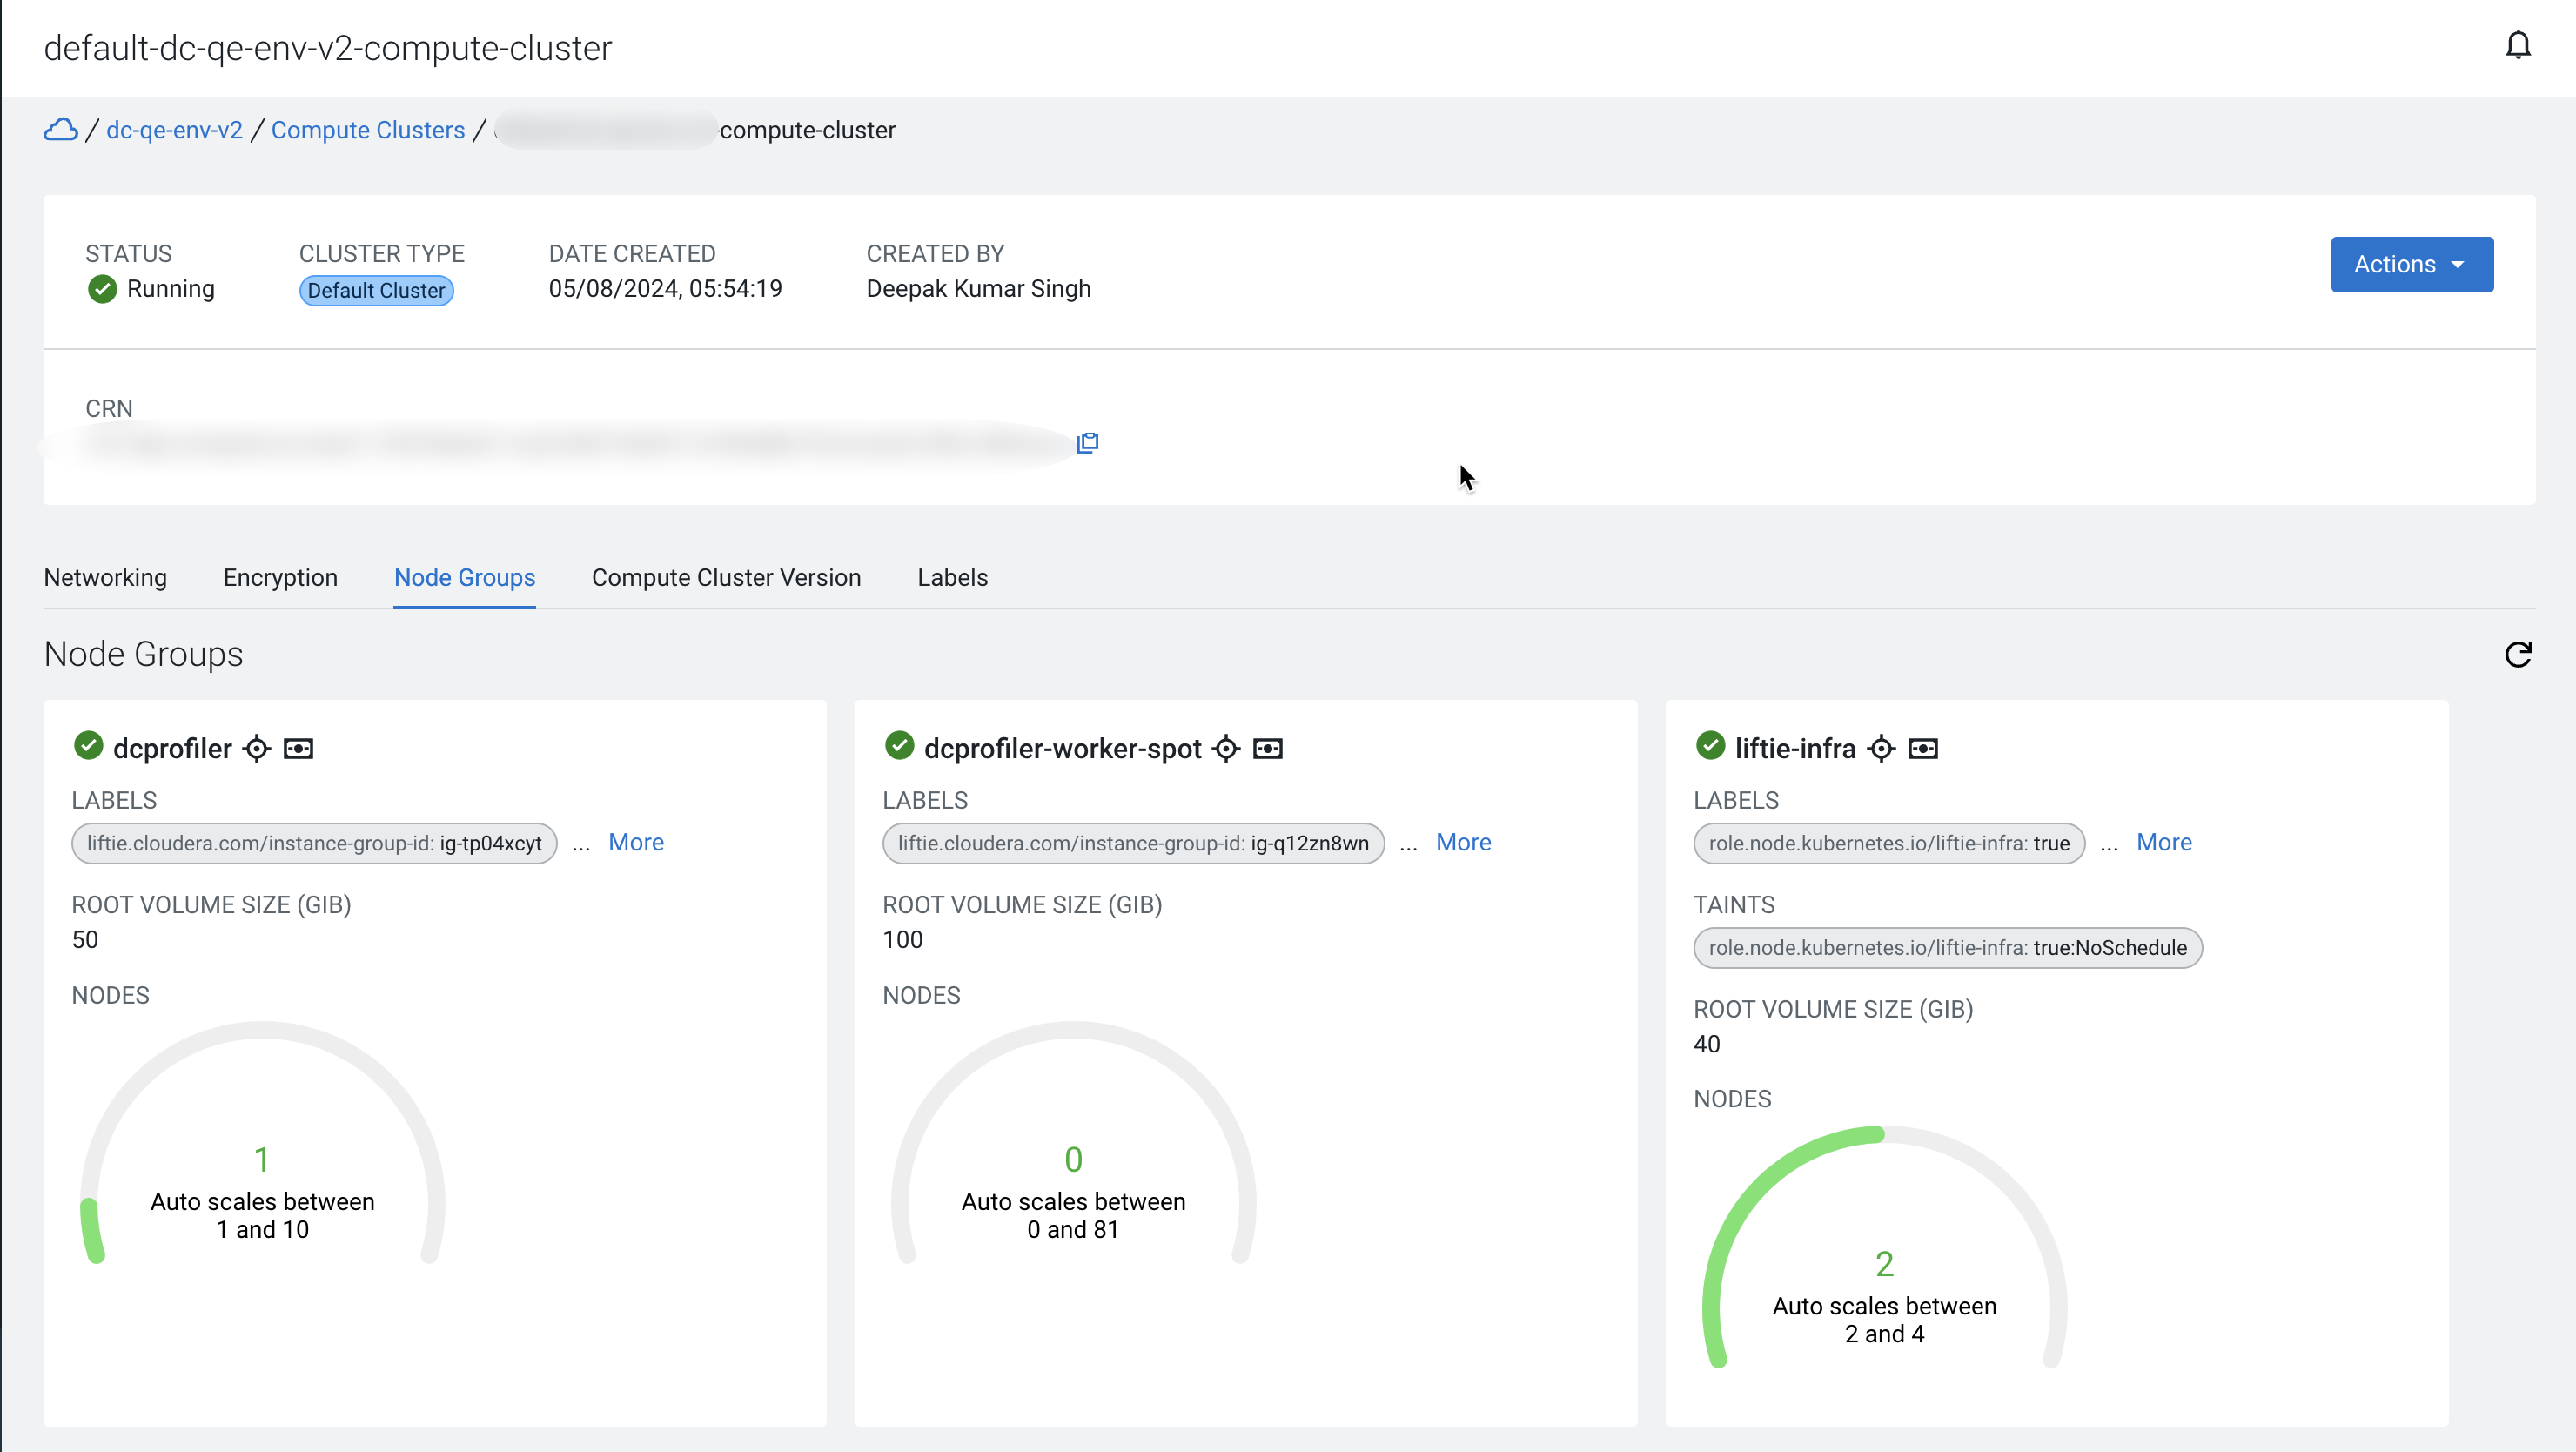Click the instance icon next to liftie-infra
Viewport: 2576px width, 1452px height.
tap(1922, 748)
